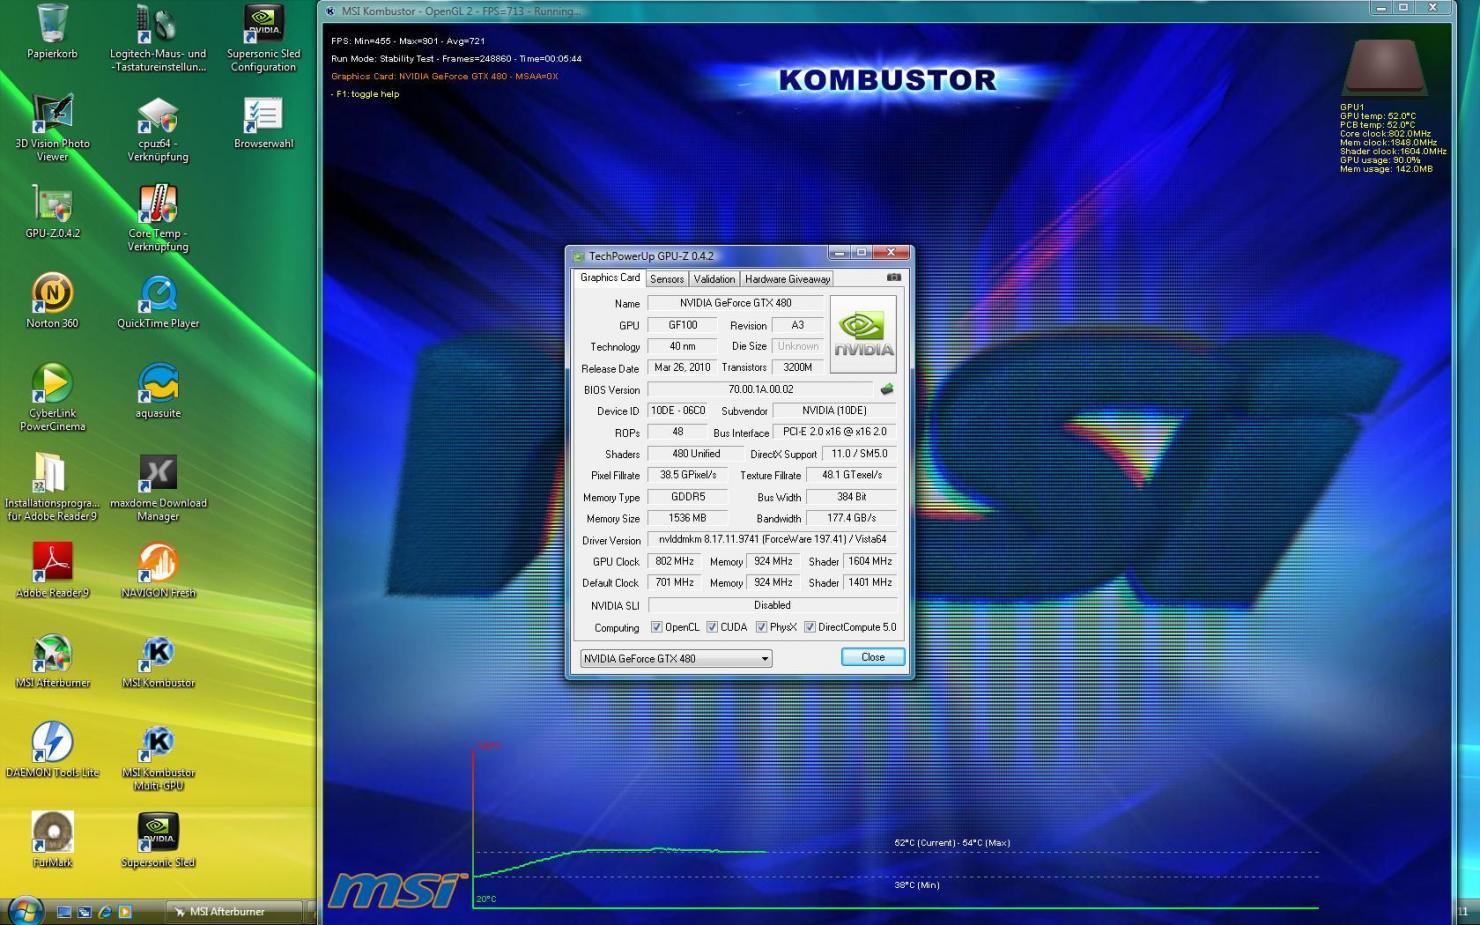
Task: Launch MSI Kombustor desktop shortcut
Action: coord(158,661)
